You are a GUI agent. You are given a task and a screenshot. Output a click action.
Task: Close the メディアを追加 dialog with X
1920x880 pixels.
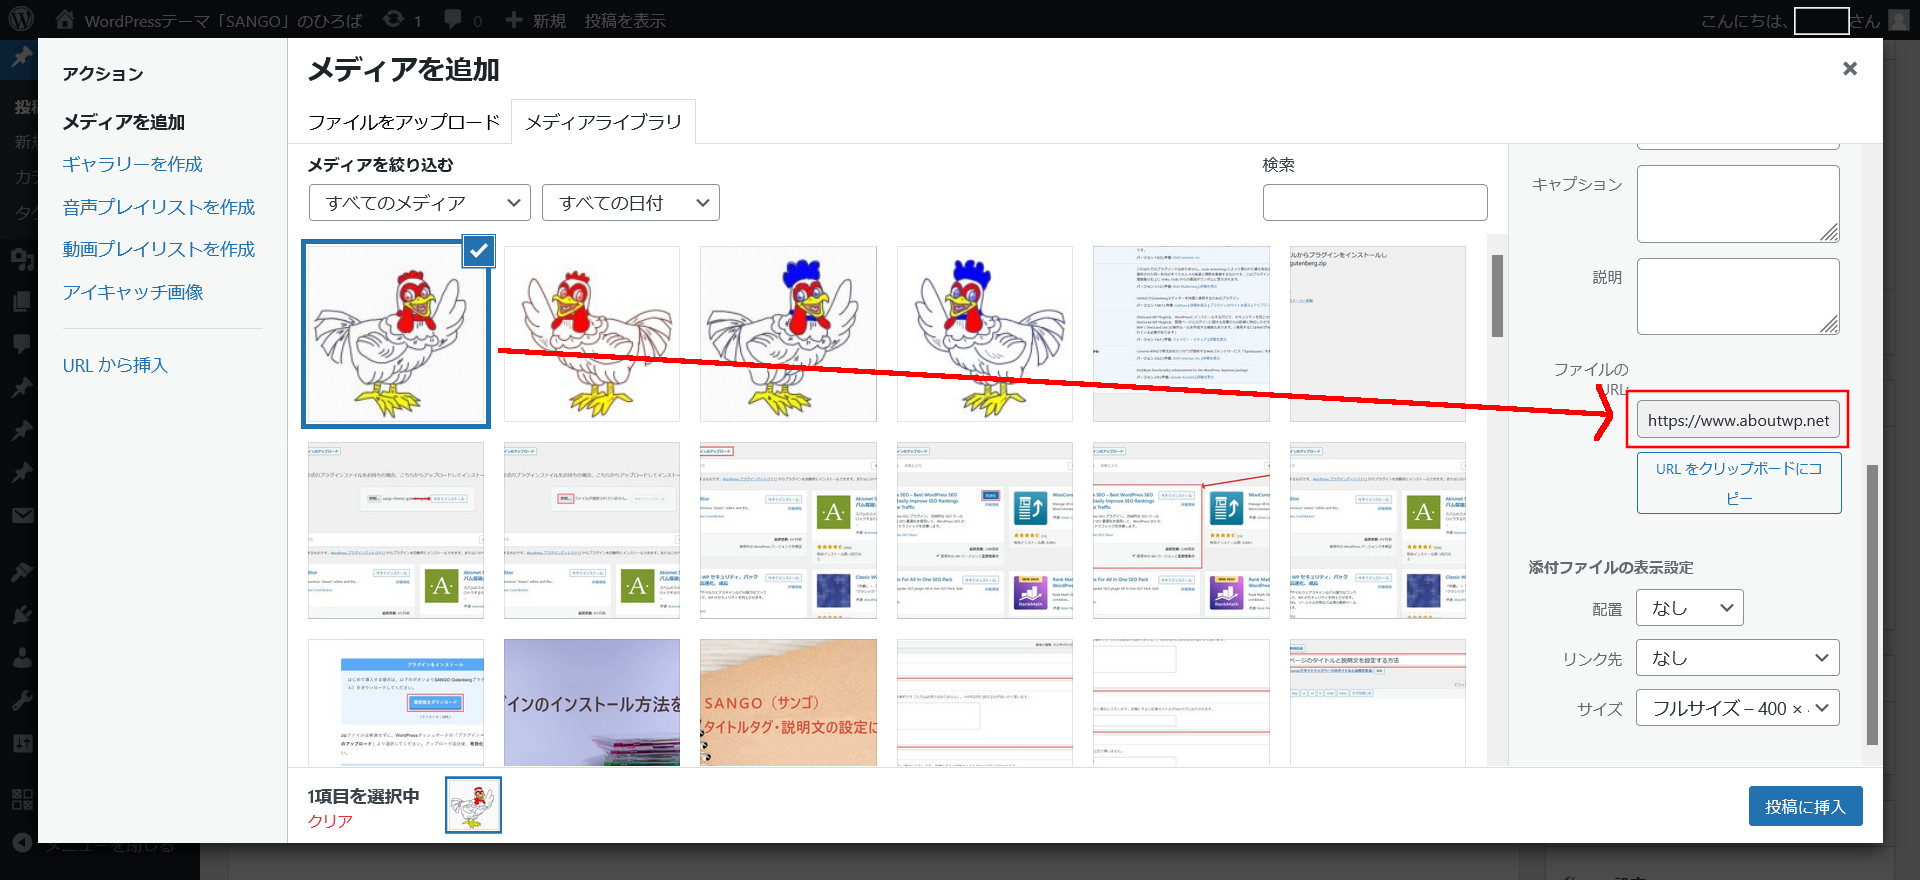pos(1849,68)
